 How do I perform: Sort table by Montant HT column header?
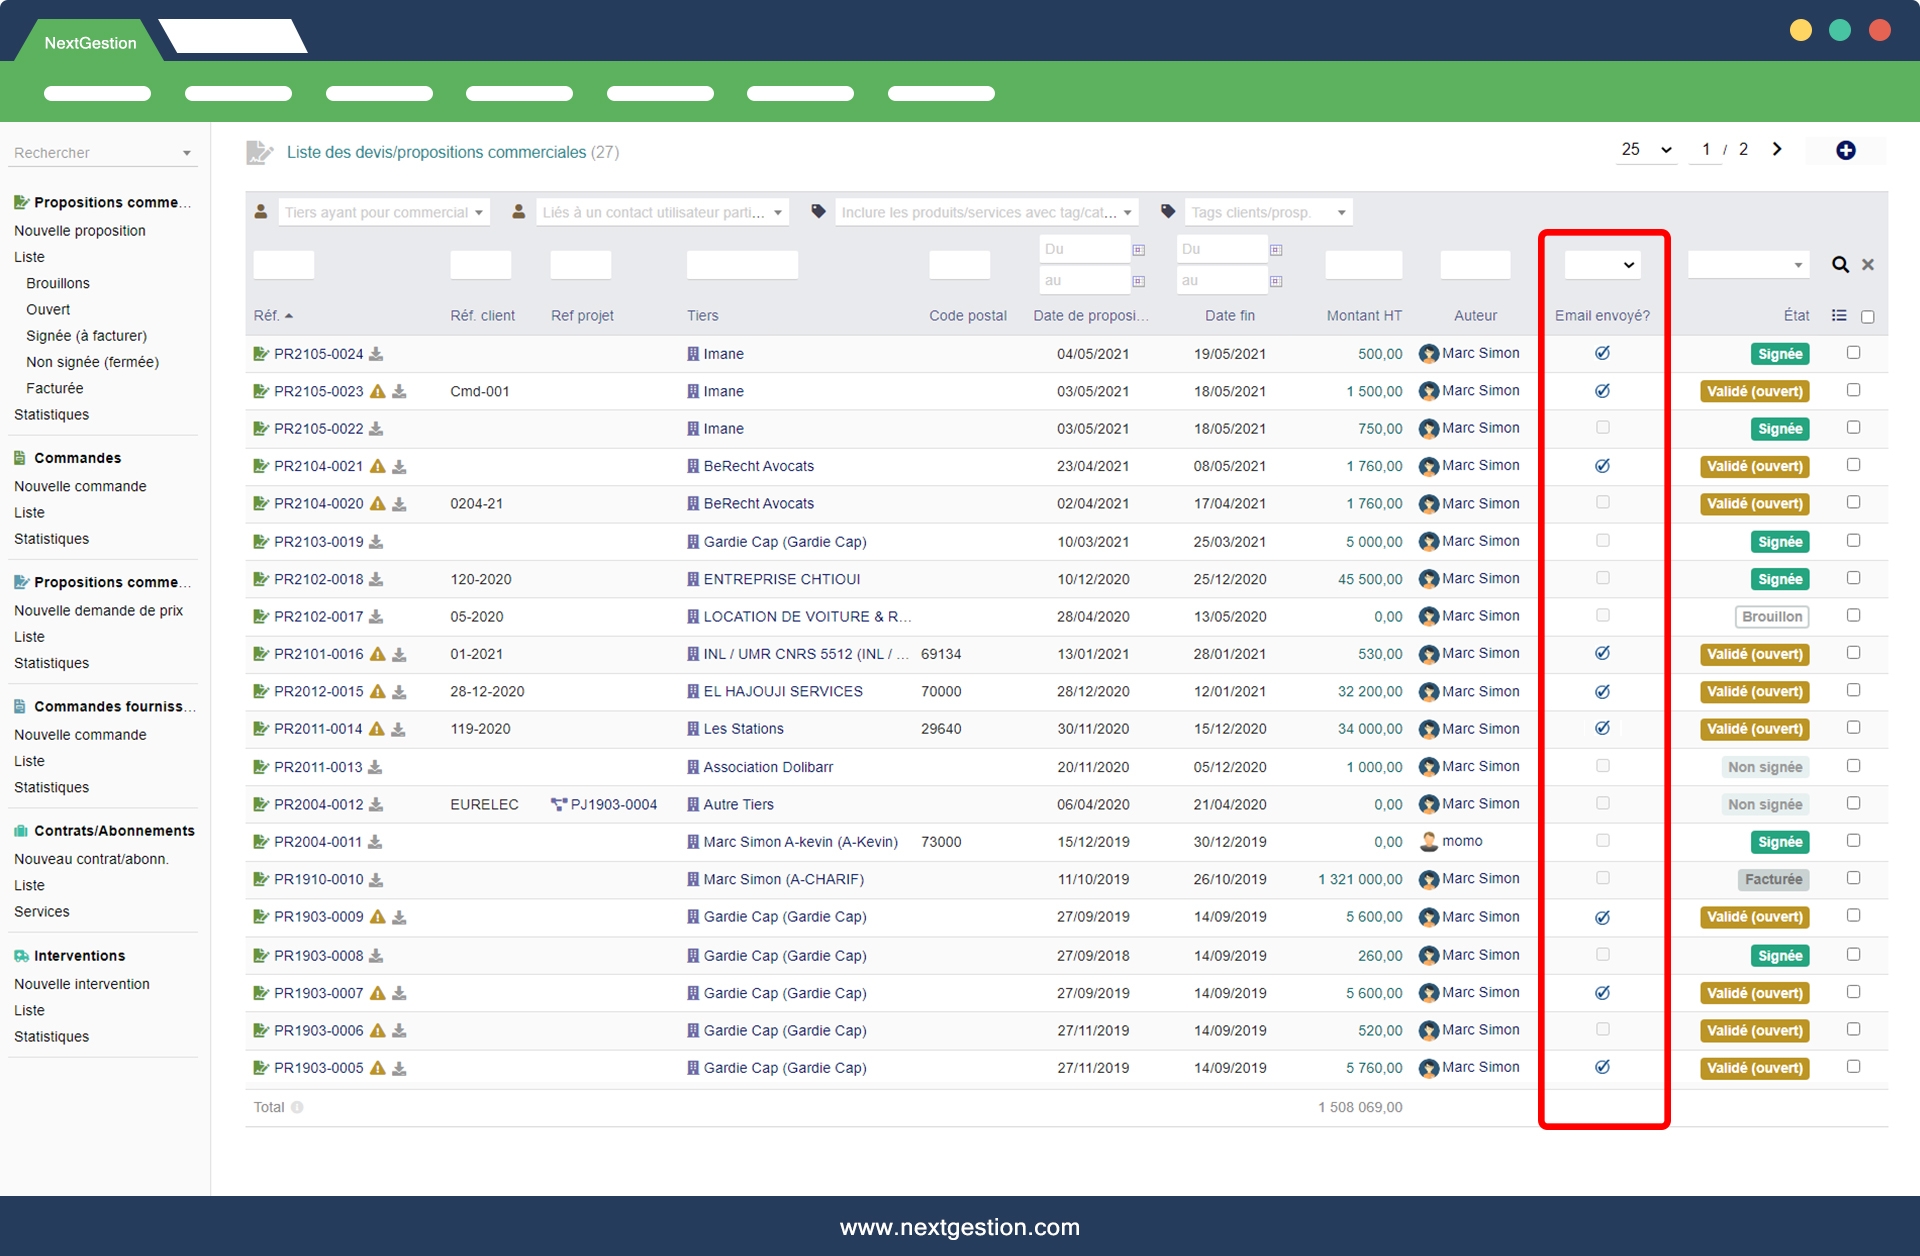pos(1363,316)
